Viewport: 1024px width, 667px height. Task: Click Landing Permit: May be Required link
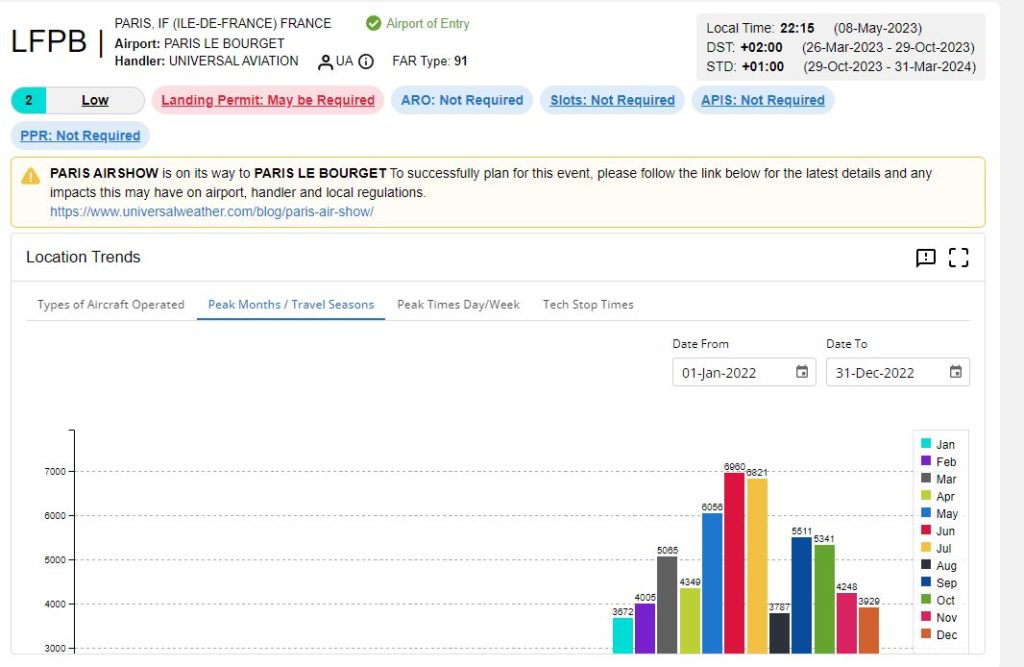click(x=268, y=100)
